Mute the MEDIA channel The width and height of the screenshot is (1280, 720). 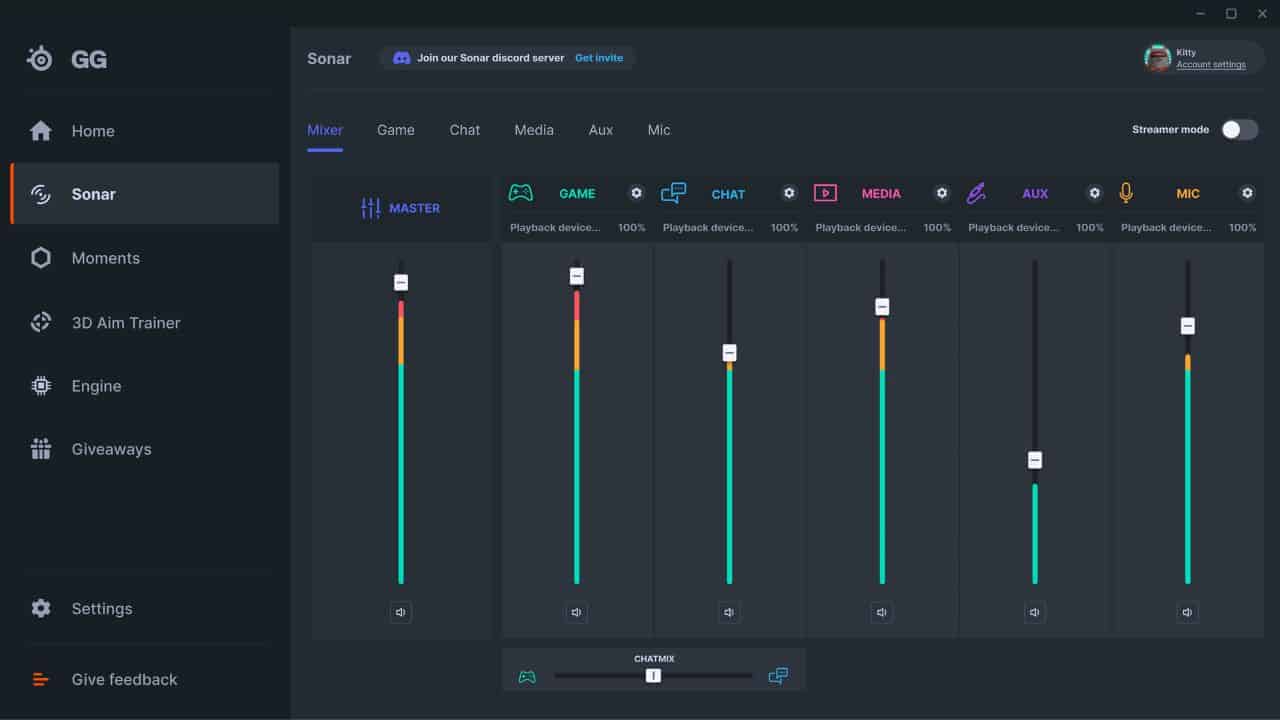click(882, 612)
